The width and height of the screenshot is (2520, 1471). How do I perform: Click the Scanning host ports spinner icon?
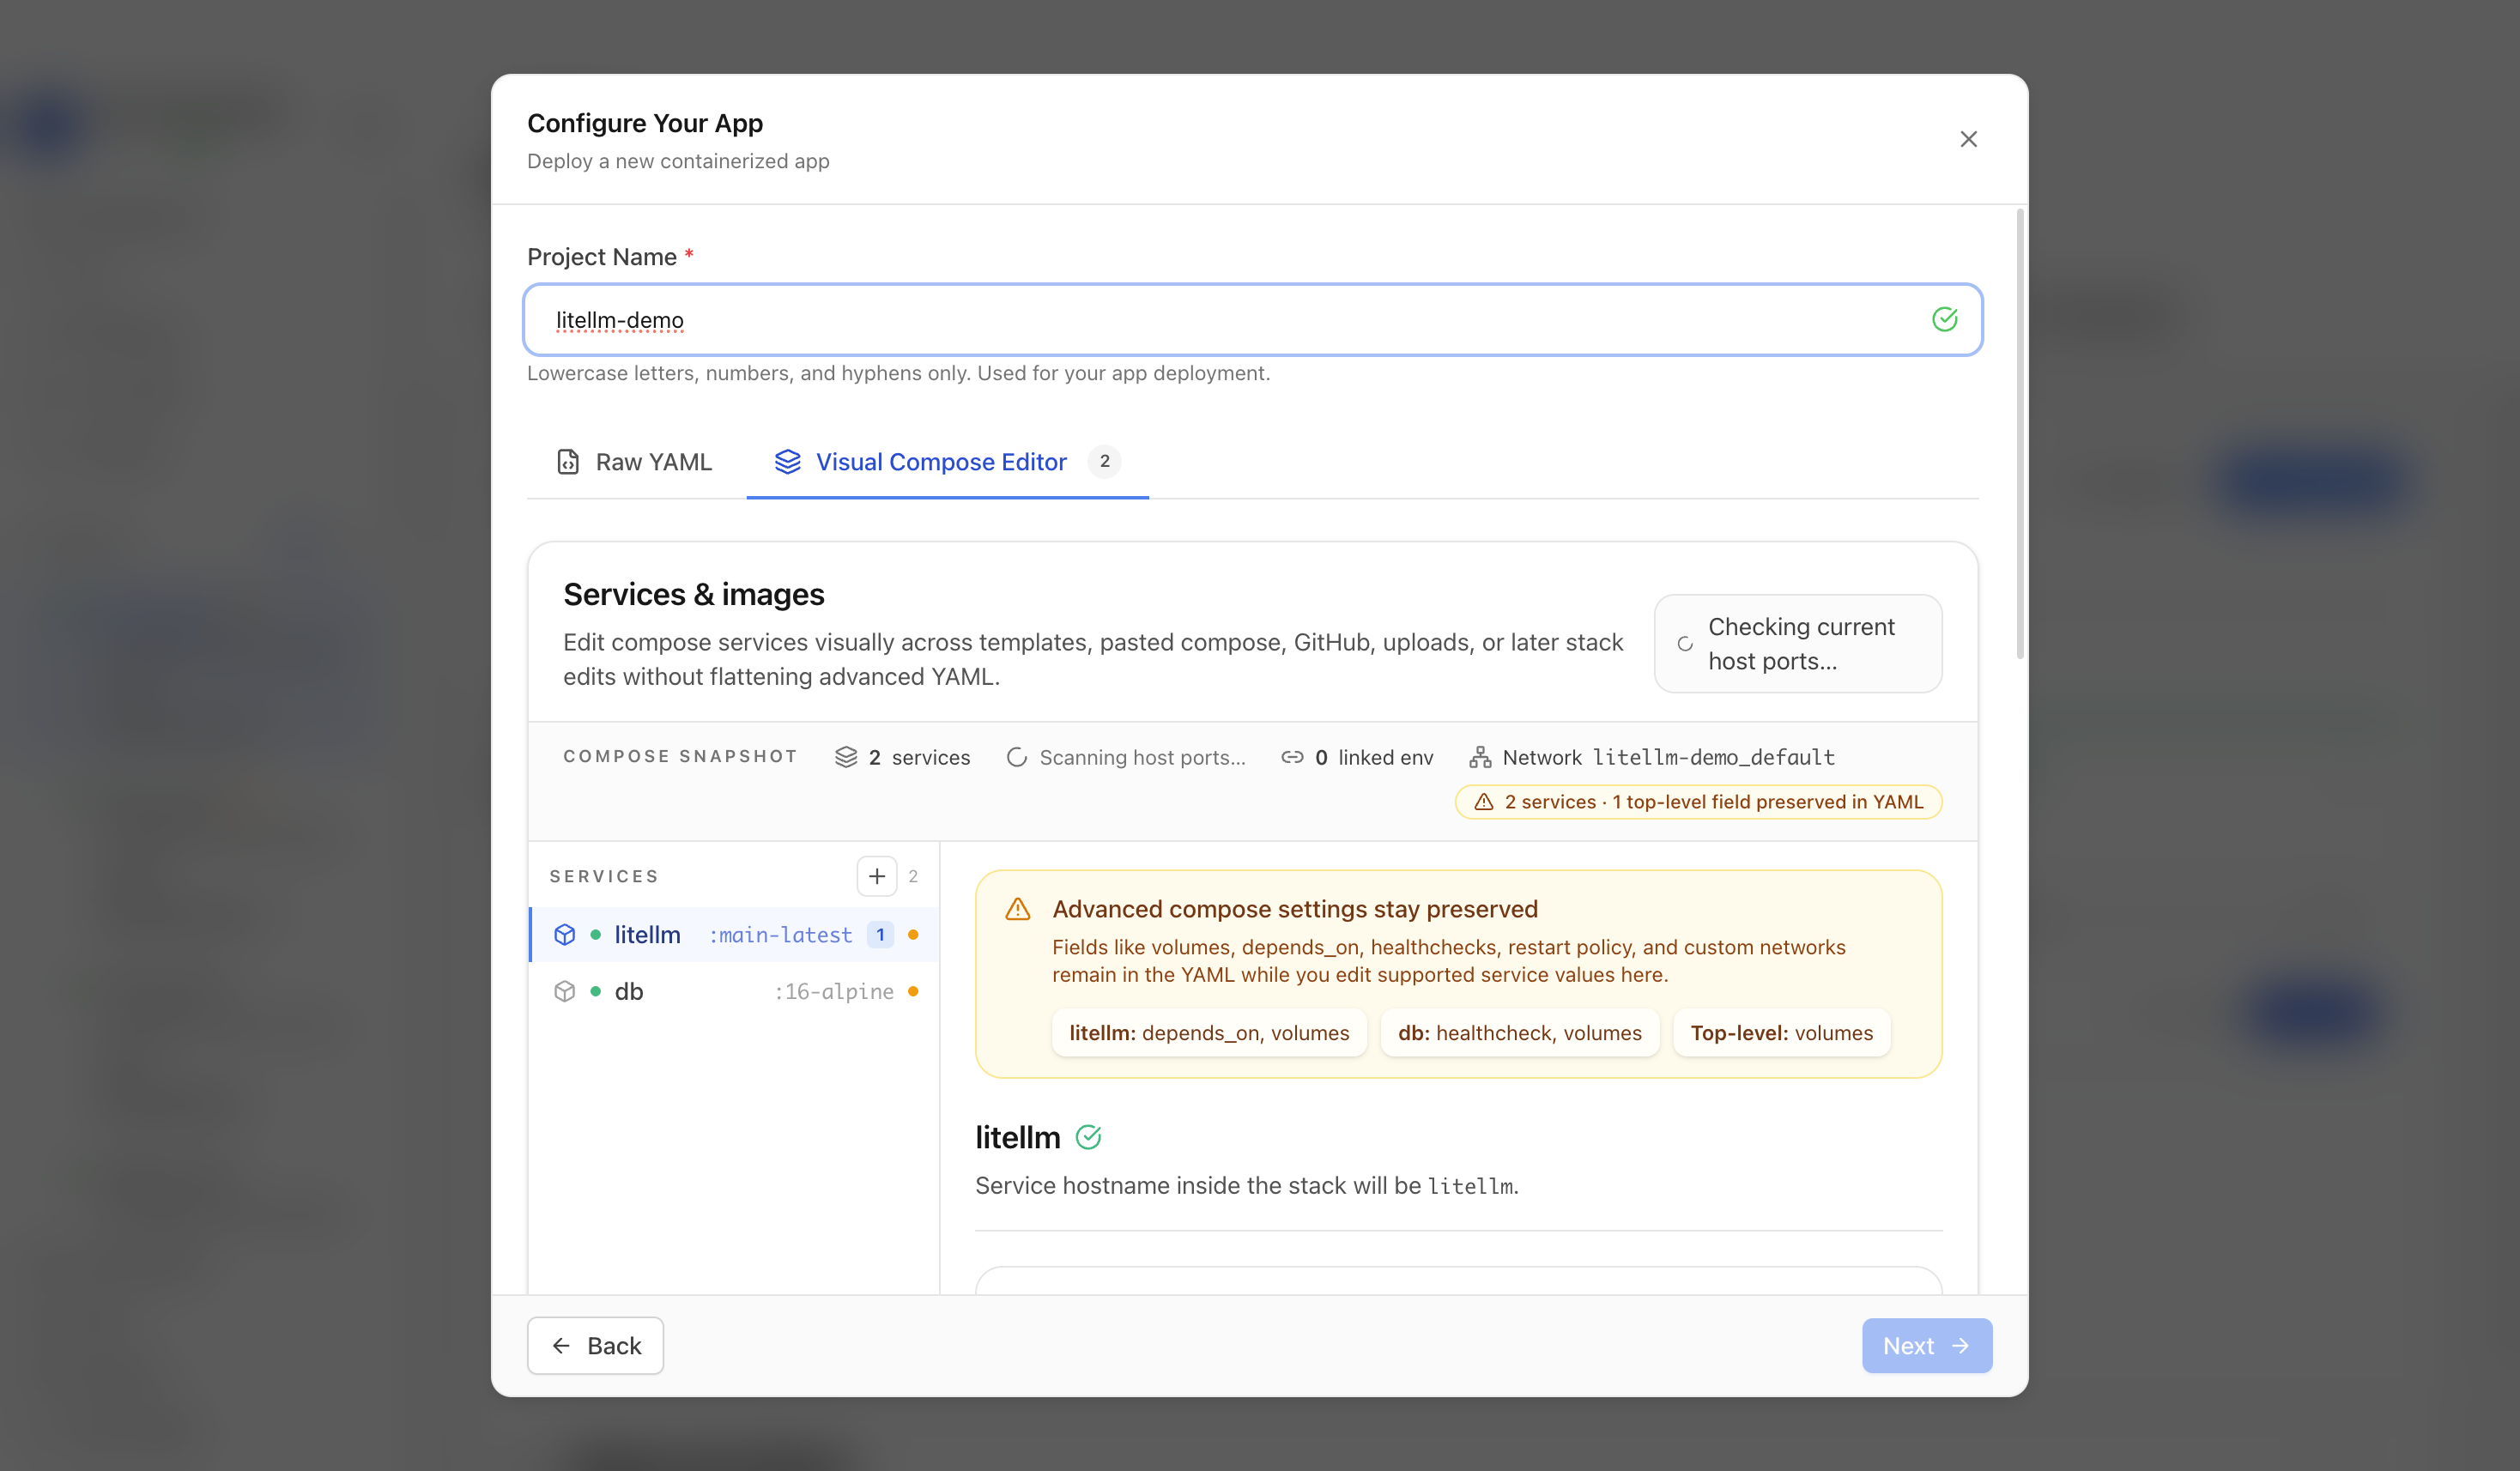tap(1016, 757)
